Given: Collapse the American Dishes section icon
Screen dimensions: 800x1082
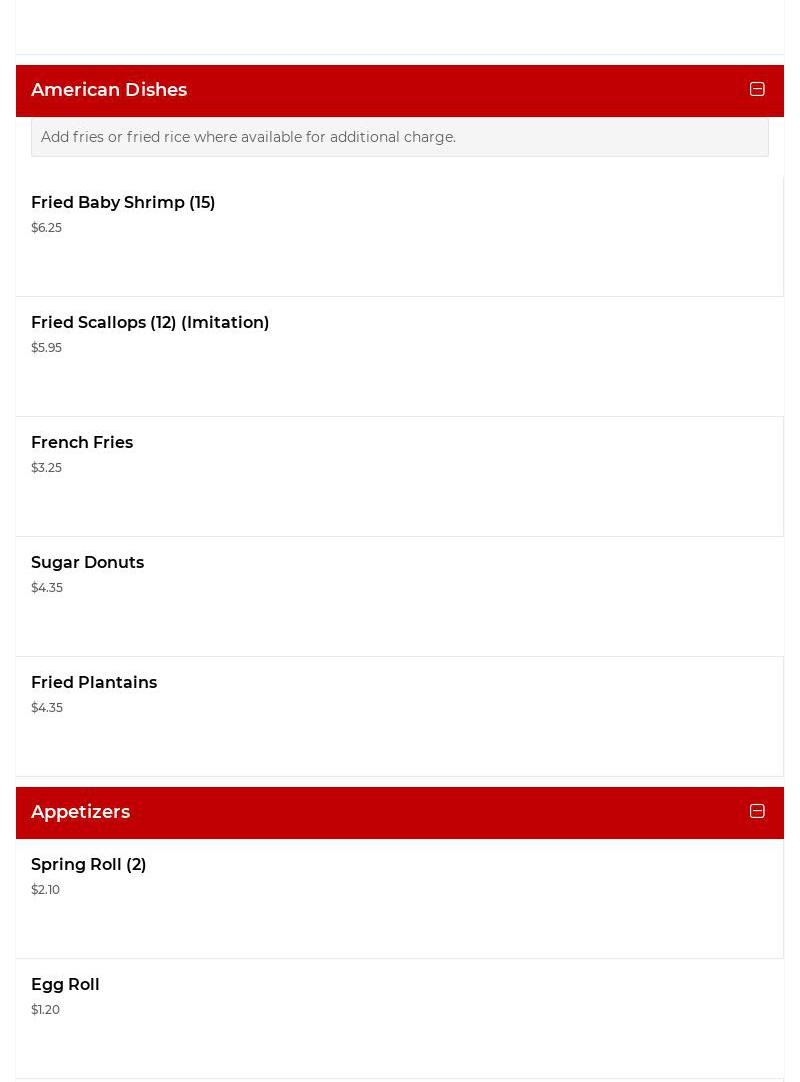Looking at the screenshot, I should tap(757, 89).
